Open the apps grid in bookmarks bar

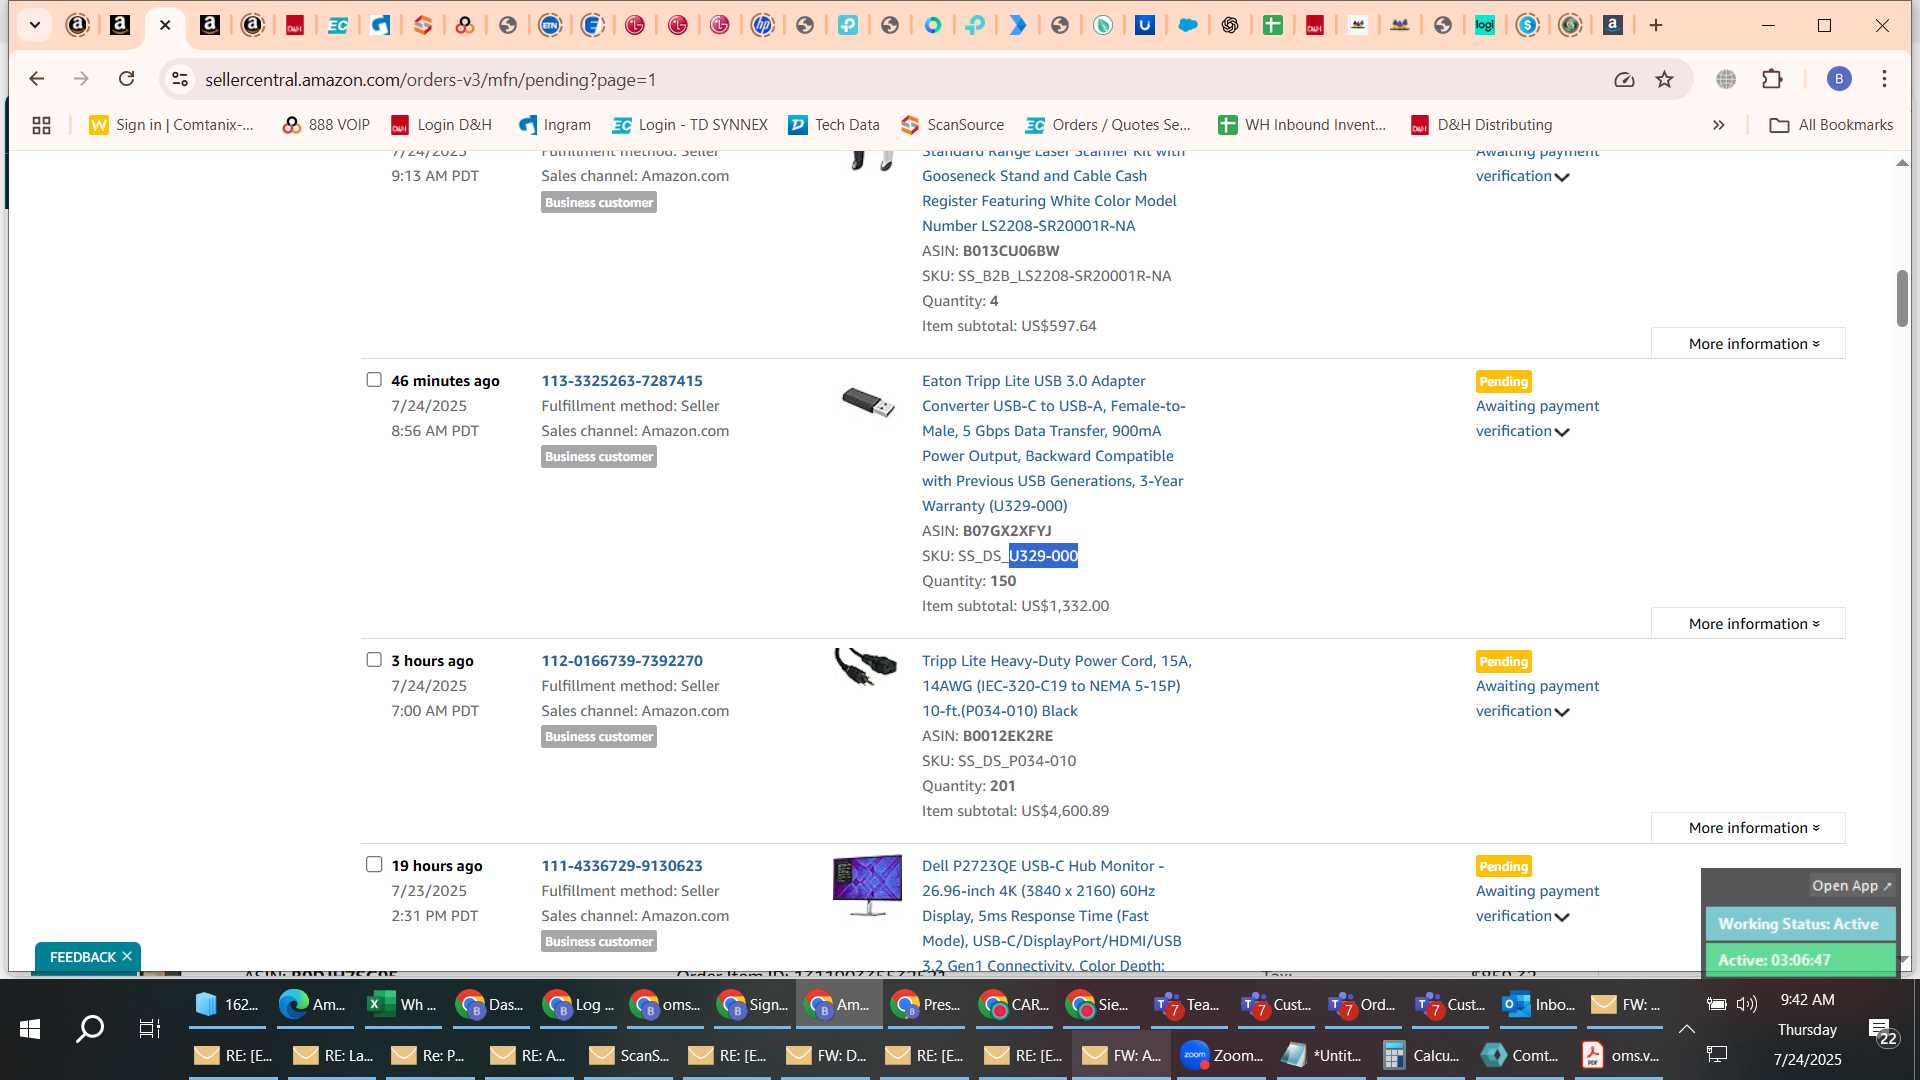[41, 125]
